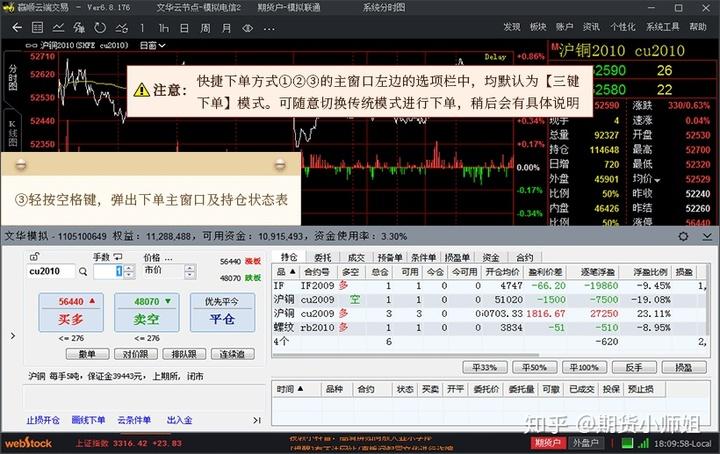Open the quote list table icon
720x454 pixels.
point(37,28)
